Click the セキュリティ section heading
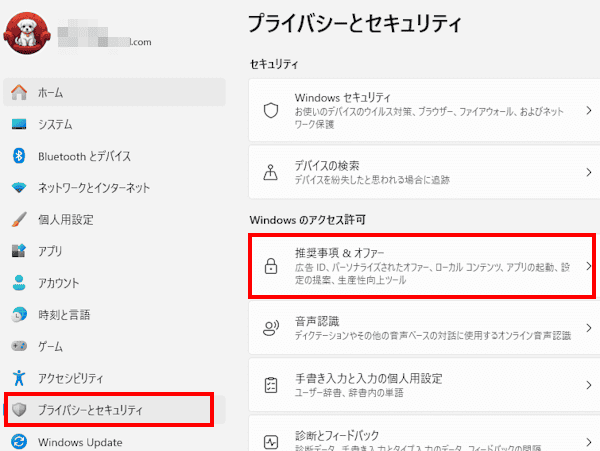 274,64
